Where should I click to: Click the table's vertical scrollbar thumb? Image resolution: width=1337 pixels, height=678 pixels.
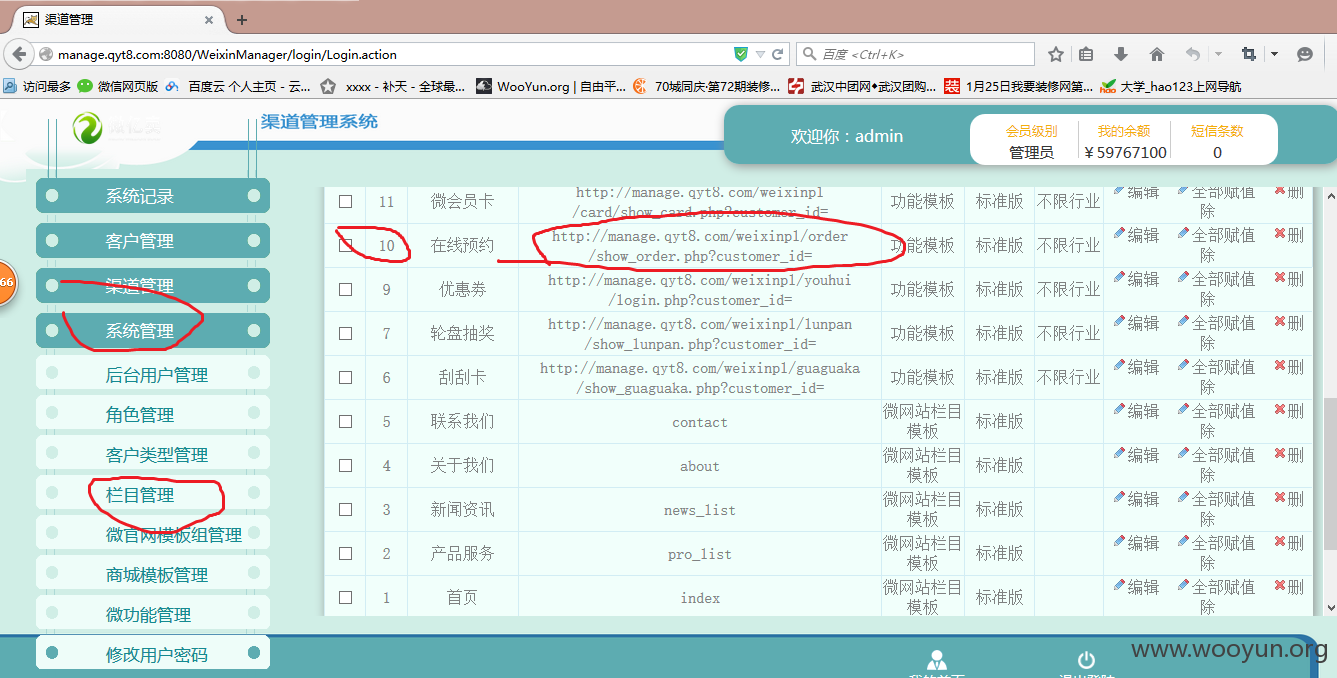pyautogui.click(x=1329, y=474)
